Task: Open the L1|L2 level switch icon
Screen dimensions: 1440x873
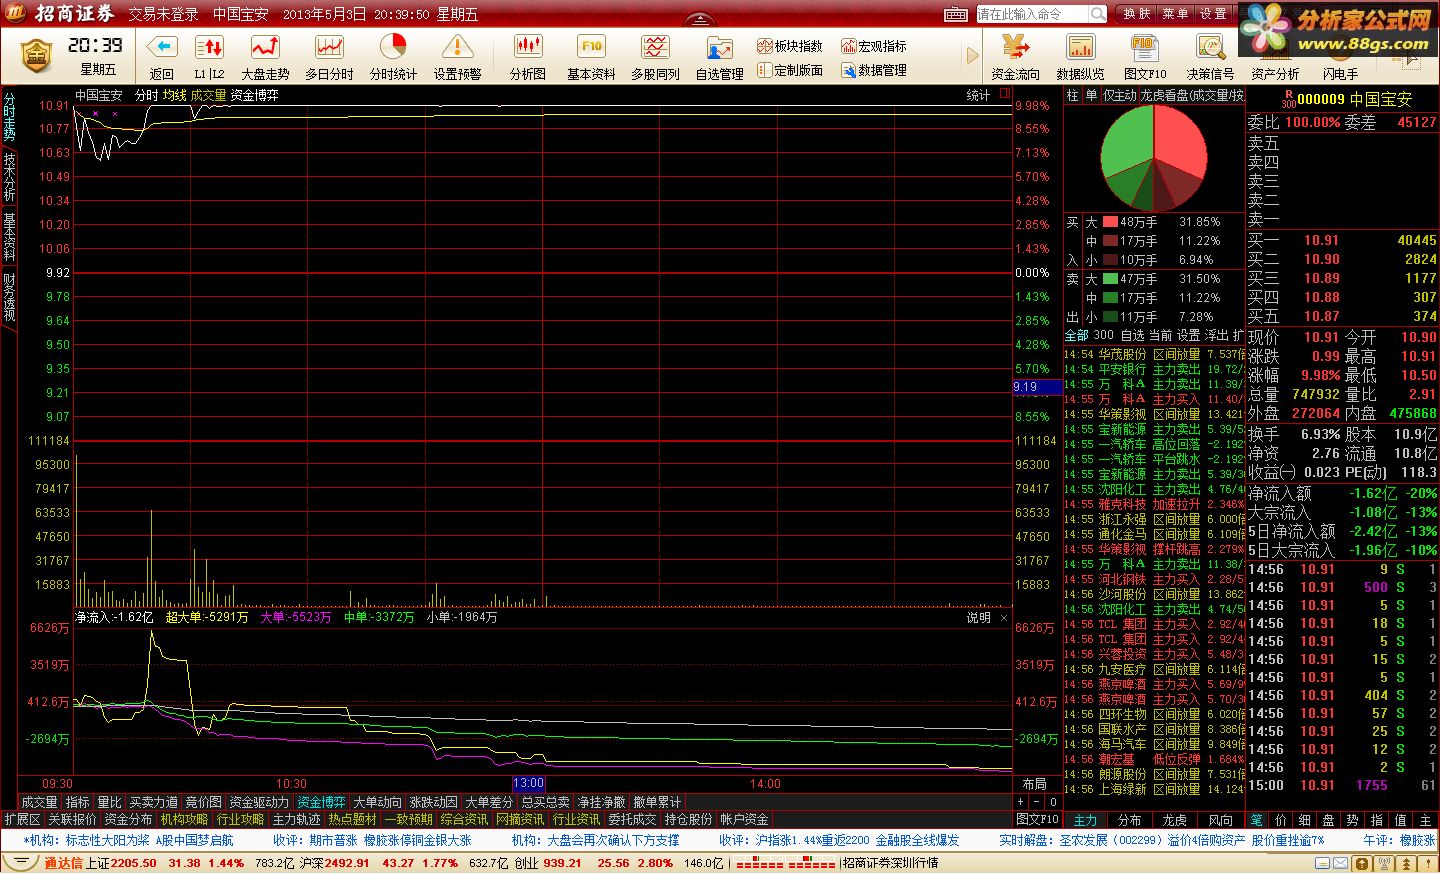Action: click(209, 47)
